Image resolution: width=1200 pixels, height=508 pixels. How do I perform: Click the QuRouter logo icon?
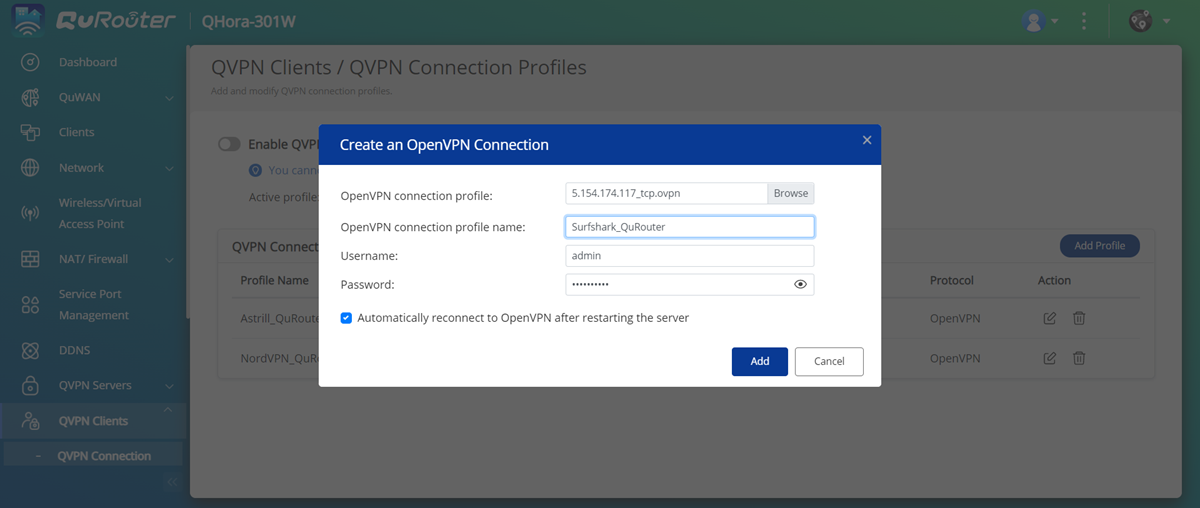click(x=27, y=21)
